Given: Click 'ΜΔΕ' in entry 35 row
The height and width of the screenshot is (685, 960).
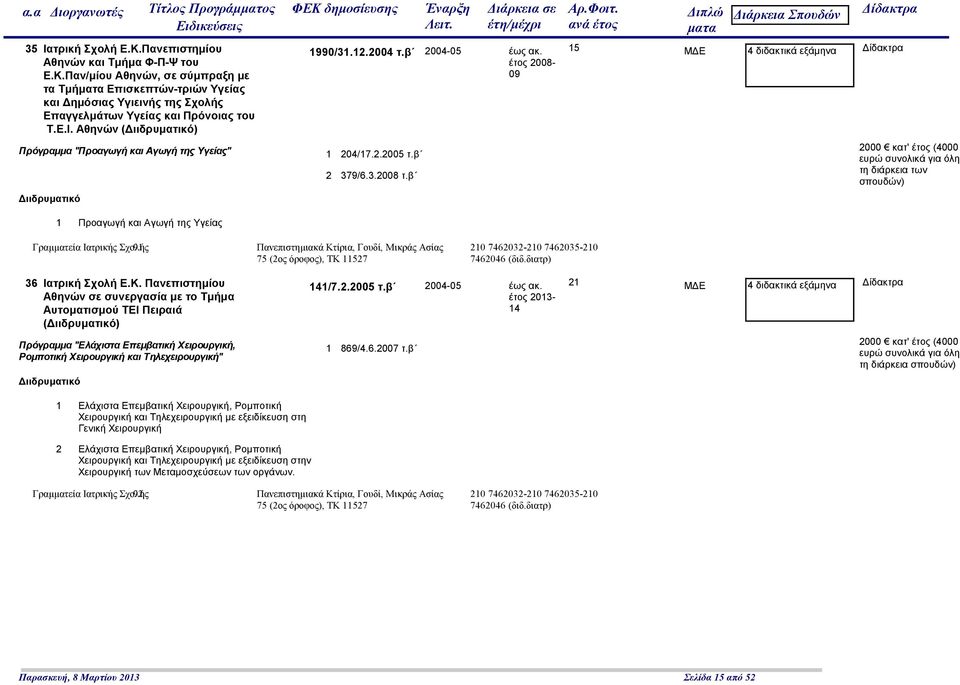Looking at the screenshot, I should [694, 51].
